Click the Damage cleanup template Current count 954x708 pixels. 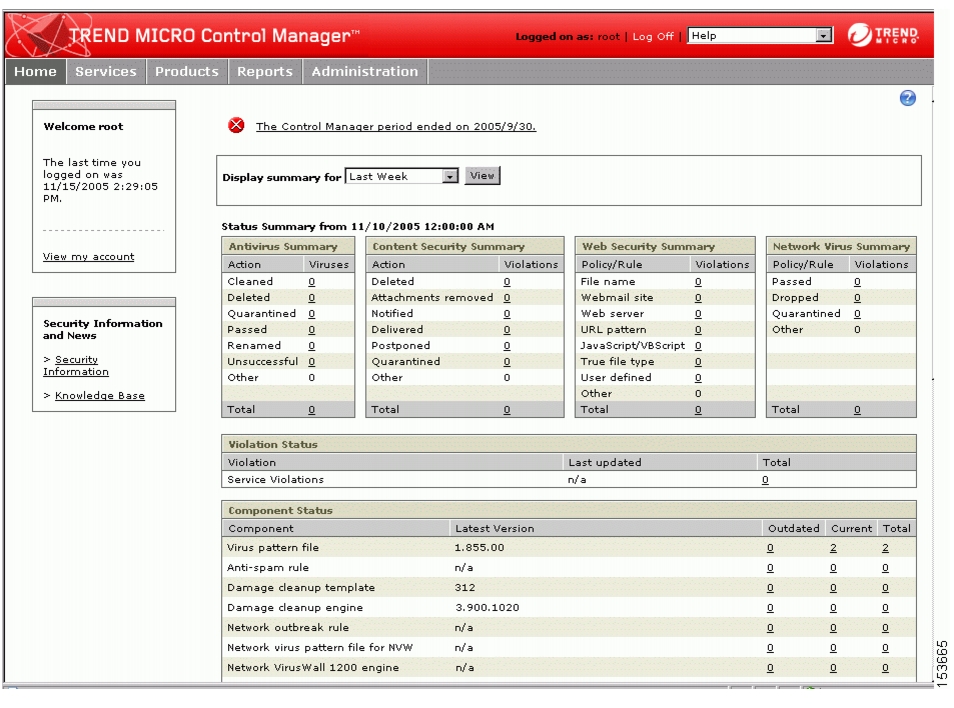click(833, 588)
